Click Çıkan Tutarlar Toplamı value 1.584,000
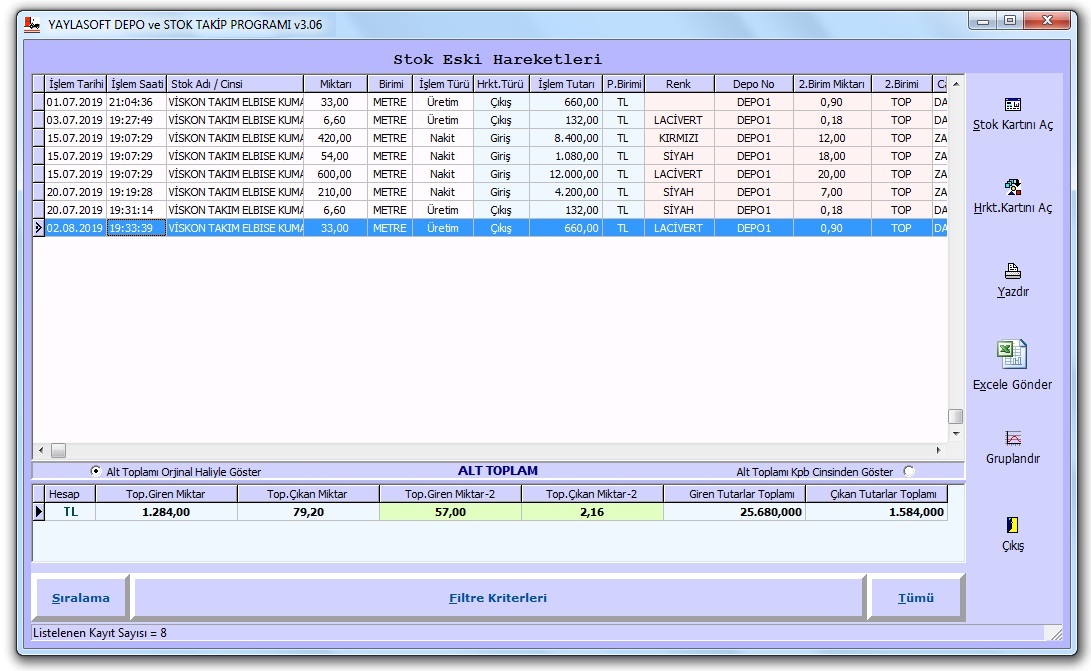This screenshot has height=671, width=1091. tap(876, 512)
